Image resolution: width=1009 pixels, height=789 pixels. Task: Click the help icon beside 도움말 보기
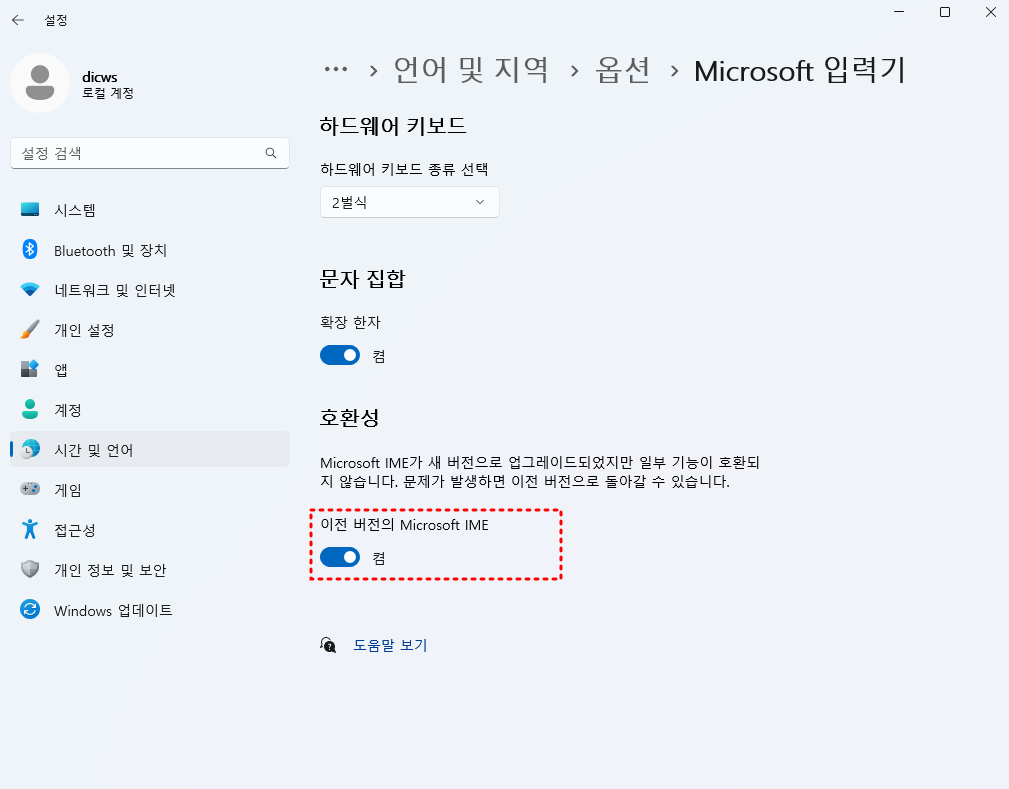(x=328, y=645)
